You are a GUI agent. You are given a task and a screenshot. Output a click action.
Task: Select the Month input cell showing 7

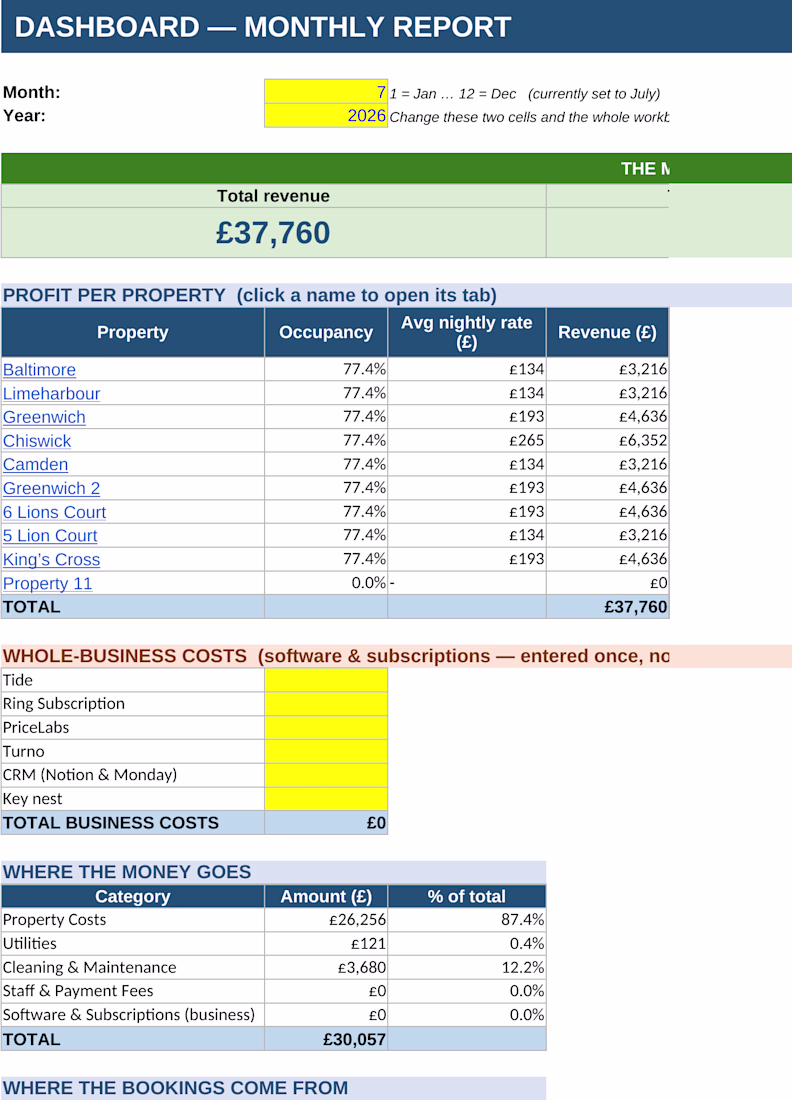(325, 92)
